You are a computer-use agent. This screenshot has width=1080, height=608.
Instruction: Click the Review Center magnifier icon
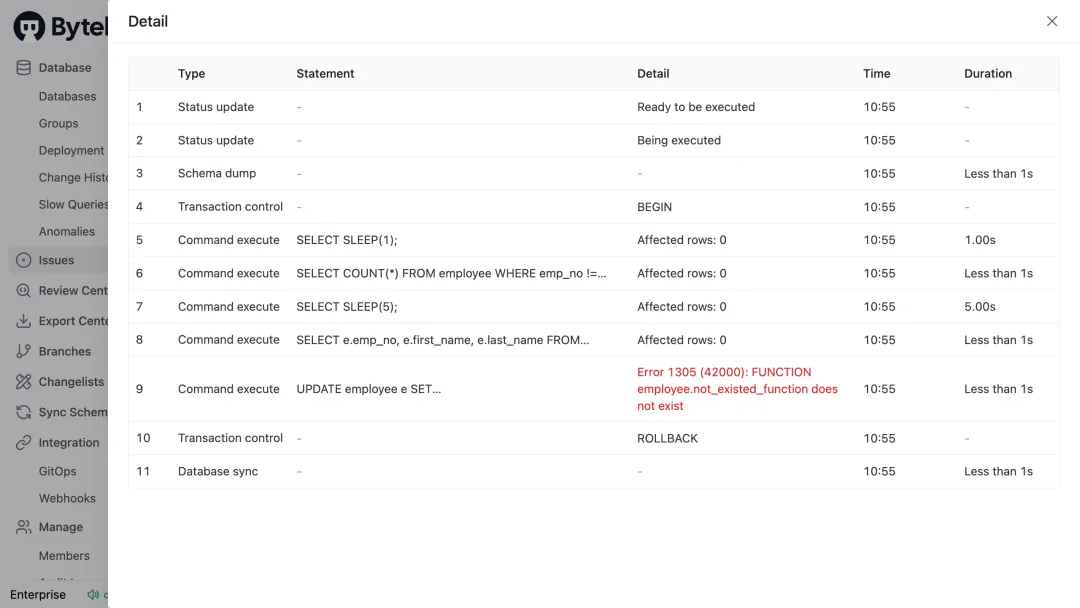coord(23,291)
